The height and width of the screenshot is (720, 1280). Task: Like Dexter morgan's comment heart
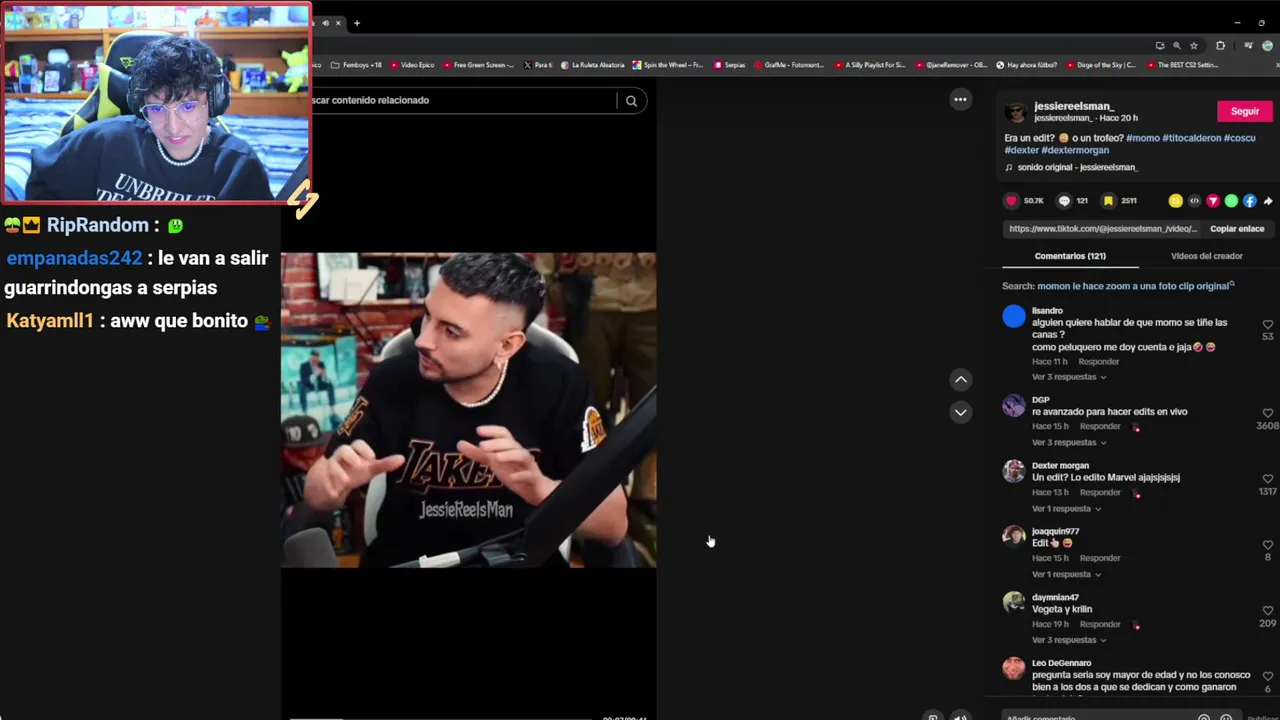pos(1268,479)
